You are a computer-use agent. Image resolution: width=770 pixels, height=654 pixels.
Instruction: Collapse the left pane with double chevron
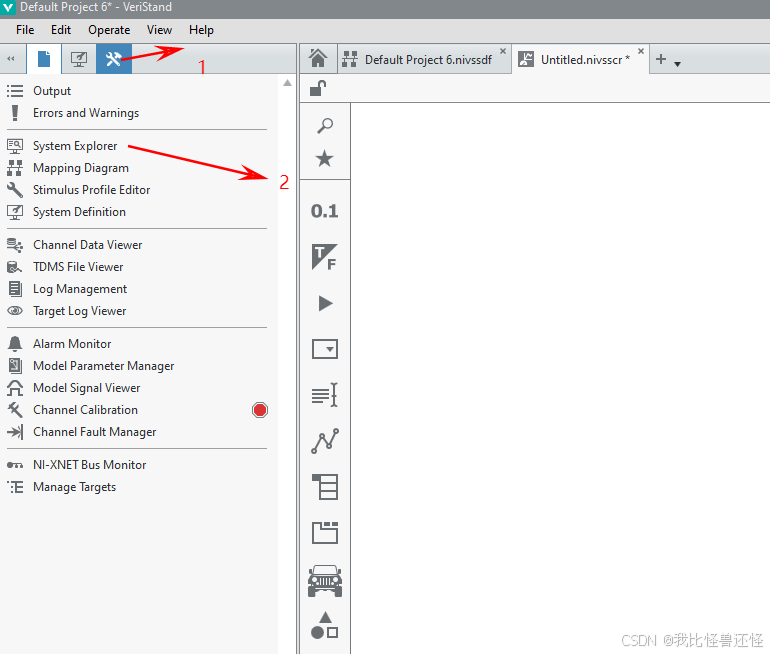point(11,59)
